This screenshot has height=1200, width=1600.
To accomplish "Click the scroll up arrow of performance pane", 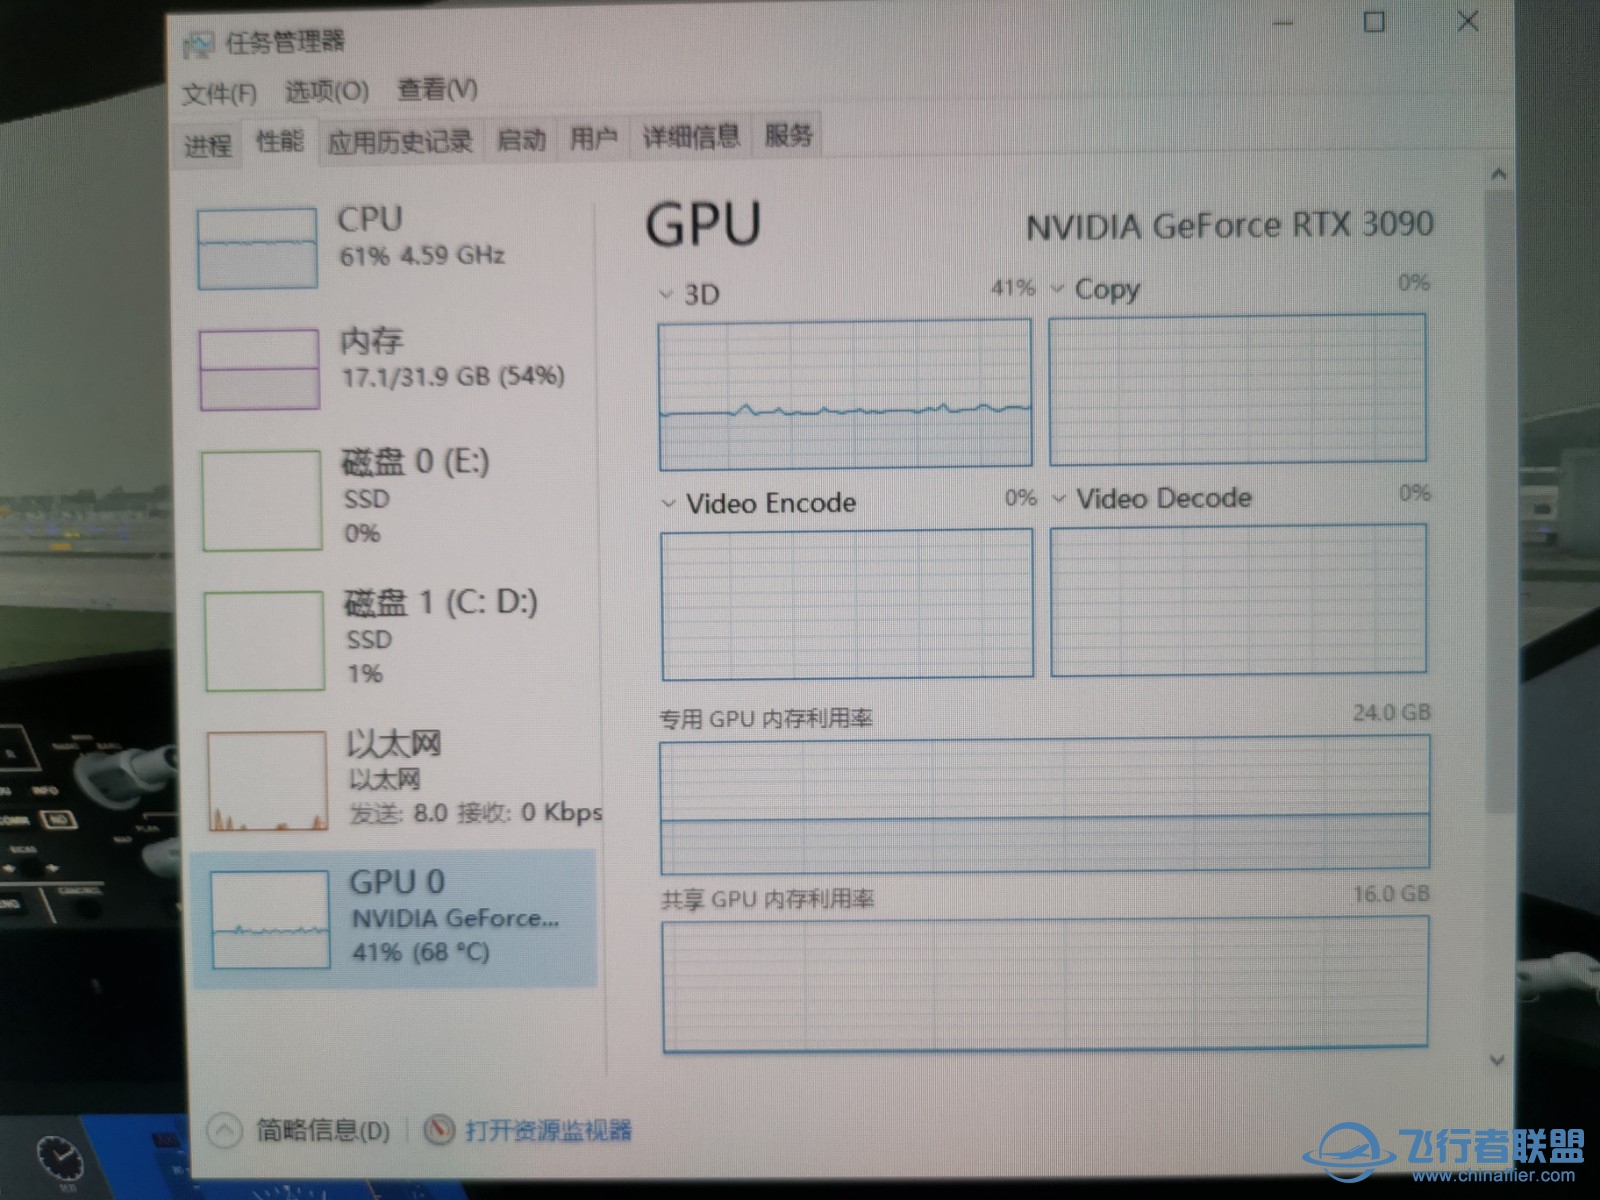I will tap(1498, 175).
